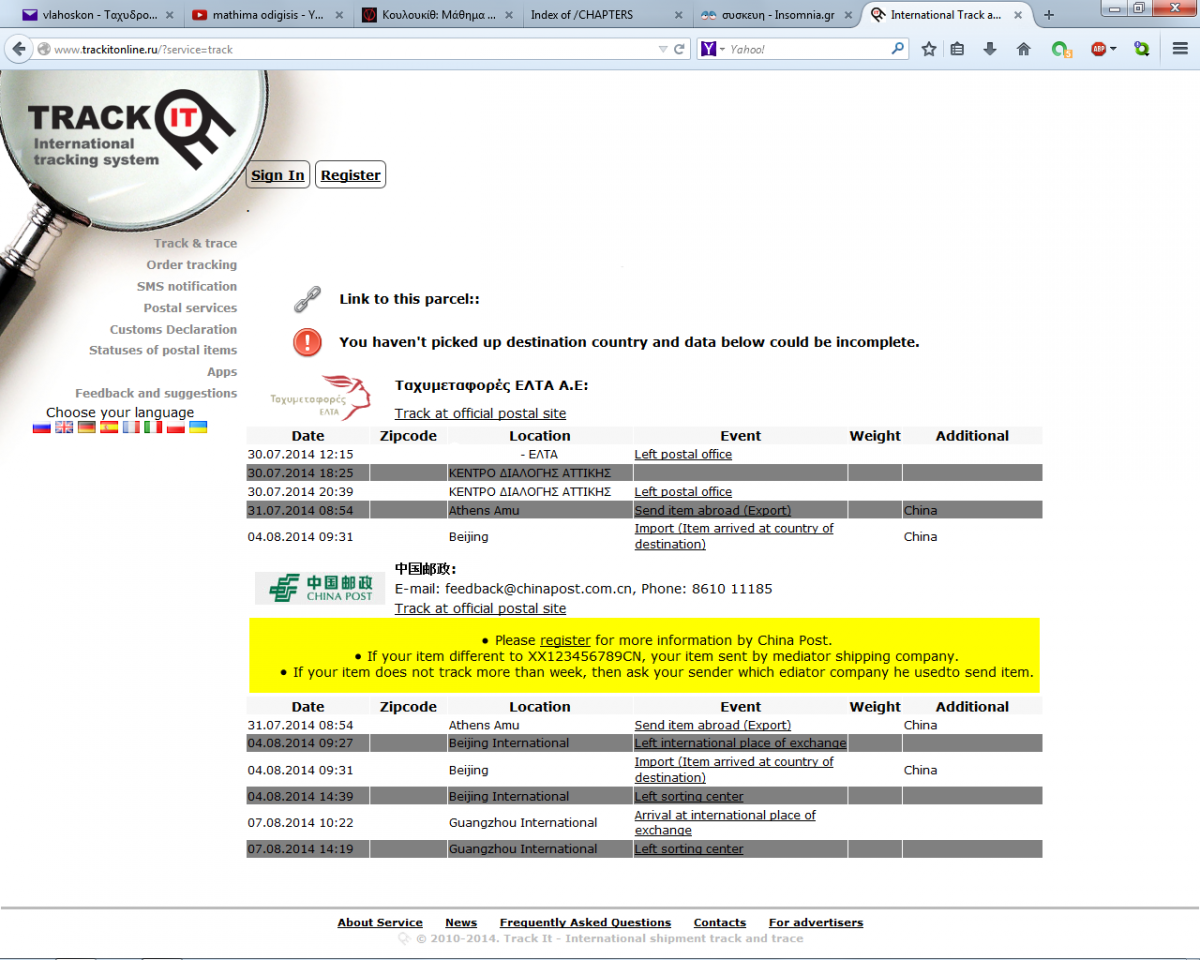Click the Adblock Plus ABP icon
Screen dimensions: 1200x960
[x=1099, y=49]
